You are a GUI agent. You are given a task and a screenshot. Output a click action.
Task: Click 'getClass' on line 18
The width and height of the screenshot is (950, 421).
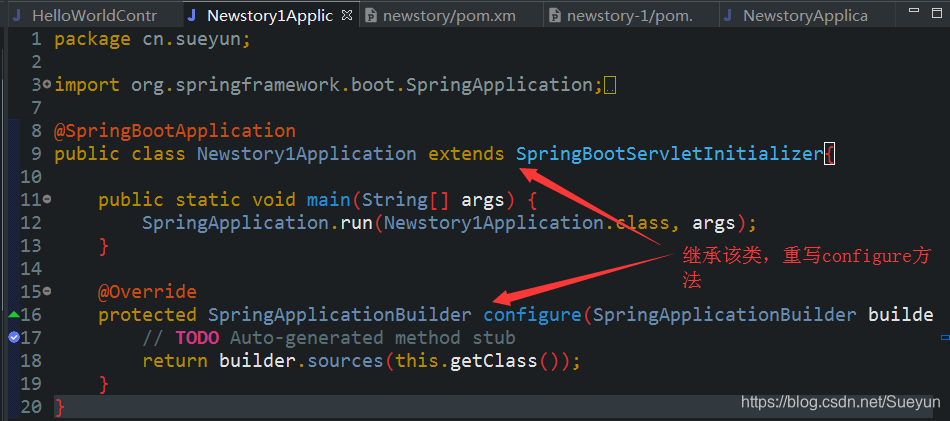(493, 361)
